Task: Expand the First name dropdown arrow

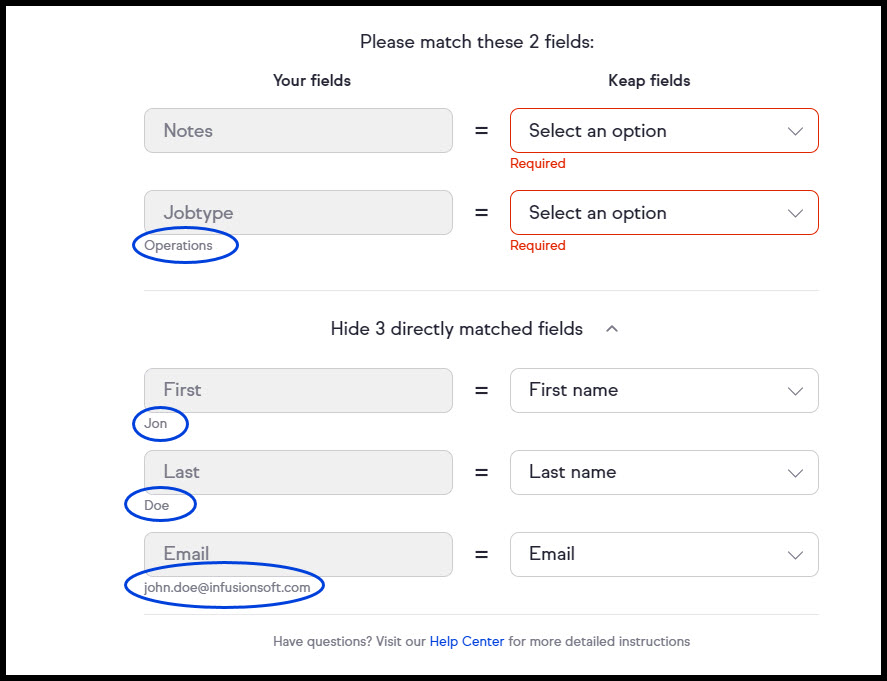Action: [795, 390]
